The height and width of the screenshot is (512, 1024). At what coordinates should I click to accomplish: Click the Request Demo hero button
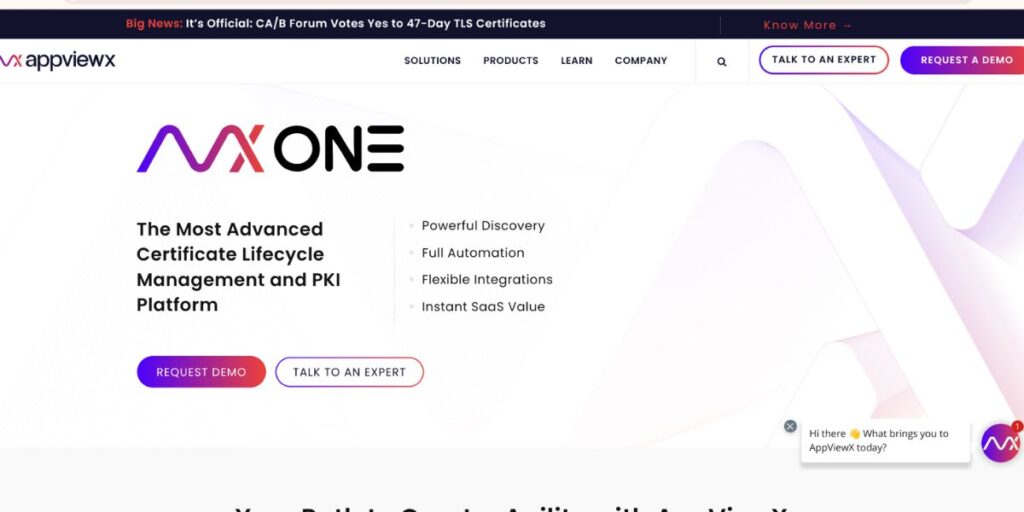tap(201, 372)
